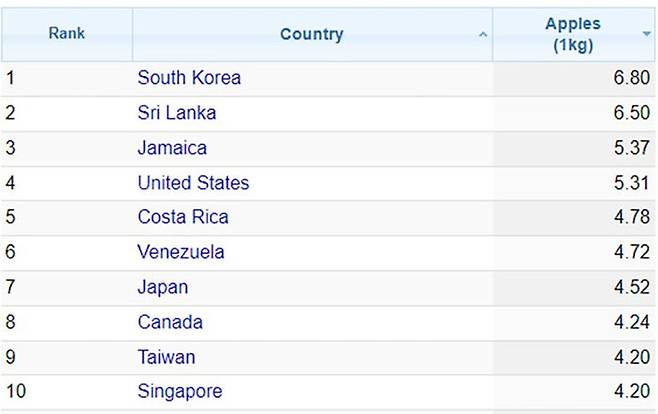The image size is (658, 414).
Task: Sort by Apples (1kg) column header
Action: pos(573,34)
